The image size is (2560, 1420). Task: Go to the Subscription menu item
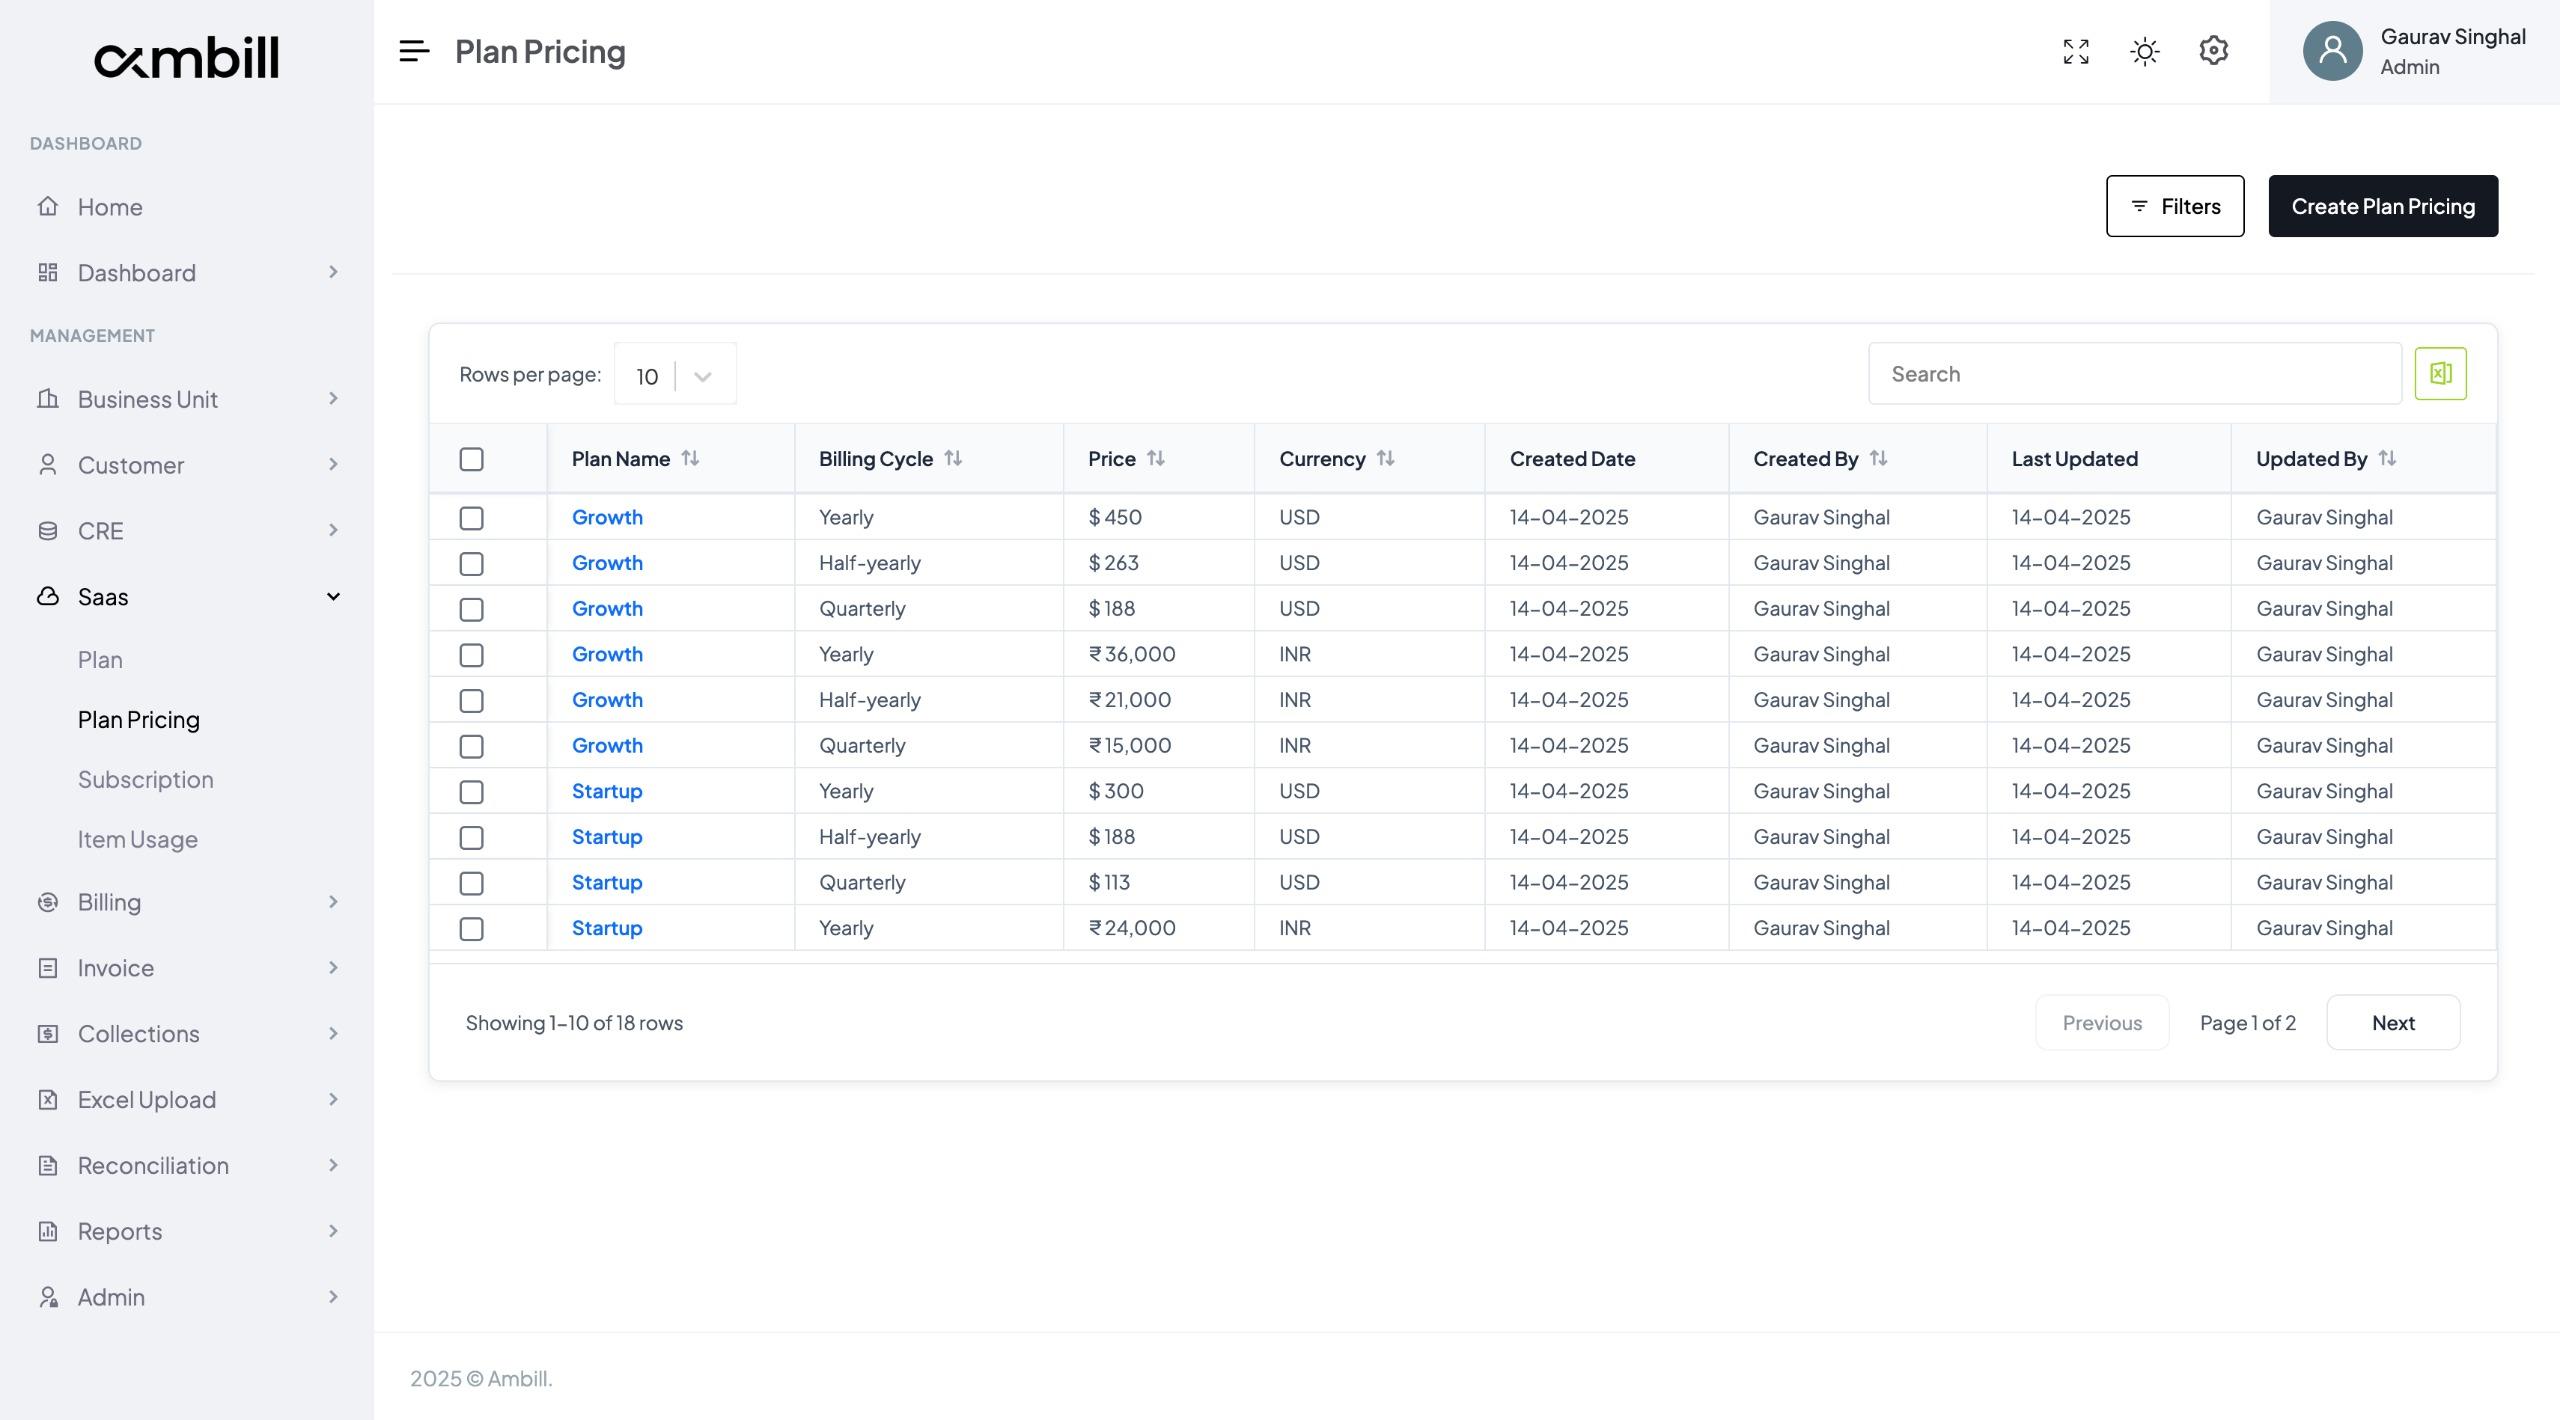pos(146,779)
